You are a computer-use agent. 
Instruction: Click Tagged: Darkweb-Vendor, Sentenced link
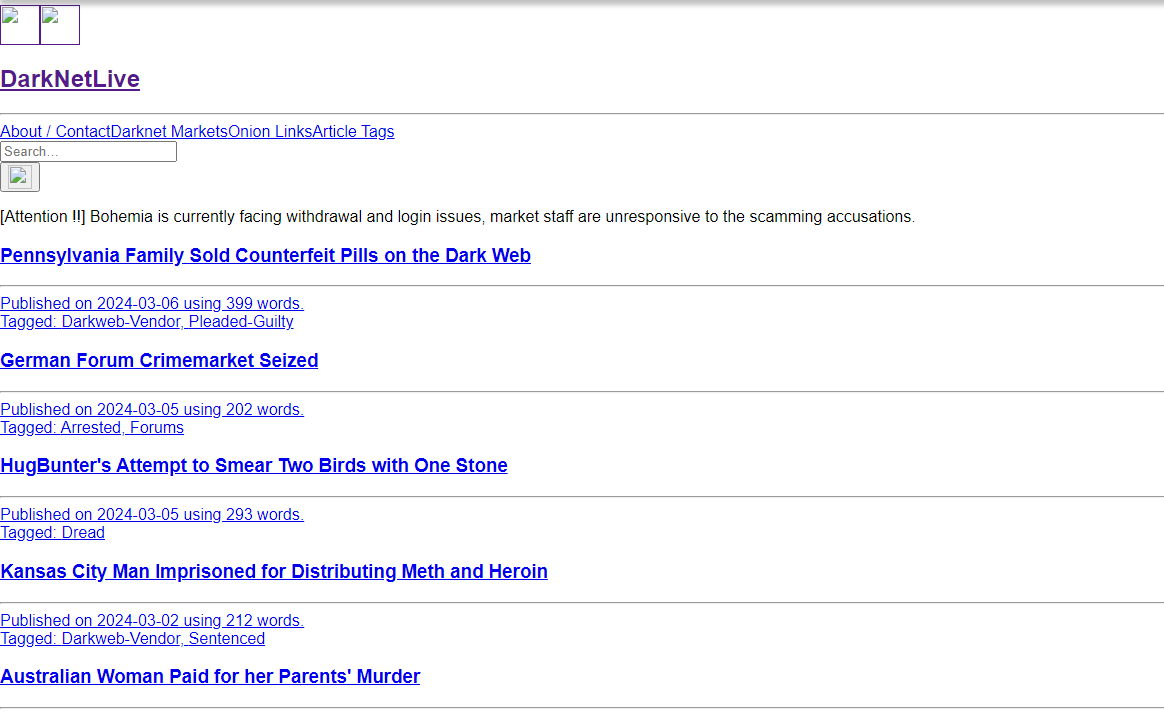(133, 638)
